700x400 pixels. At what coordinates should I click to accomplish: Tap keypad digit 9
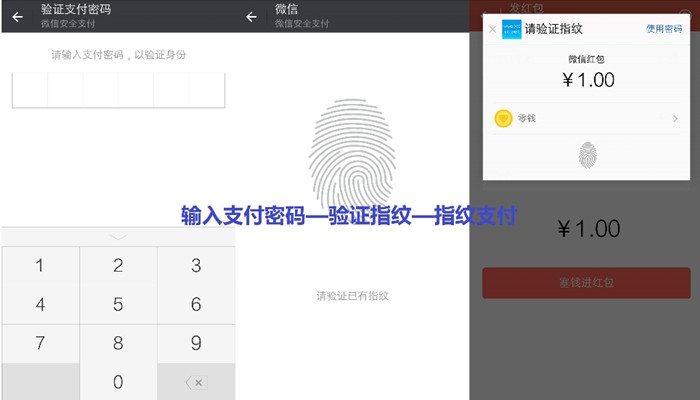pyautogui.click(x=196, y=343)
